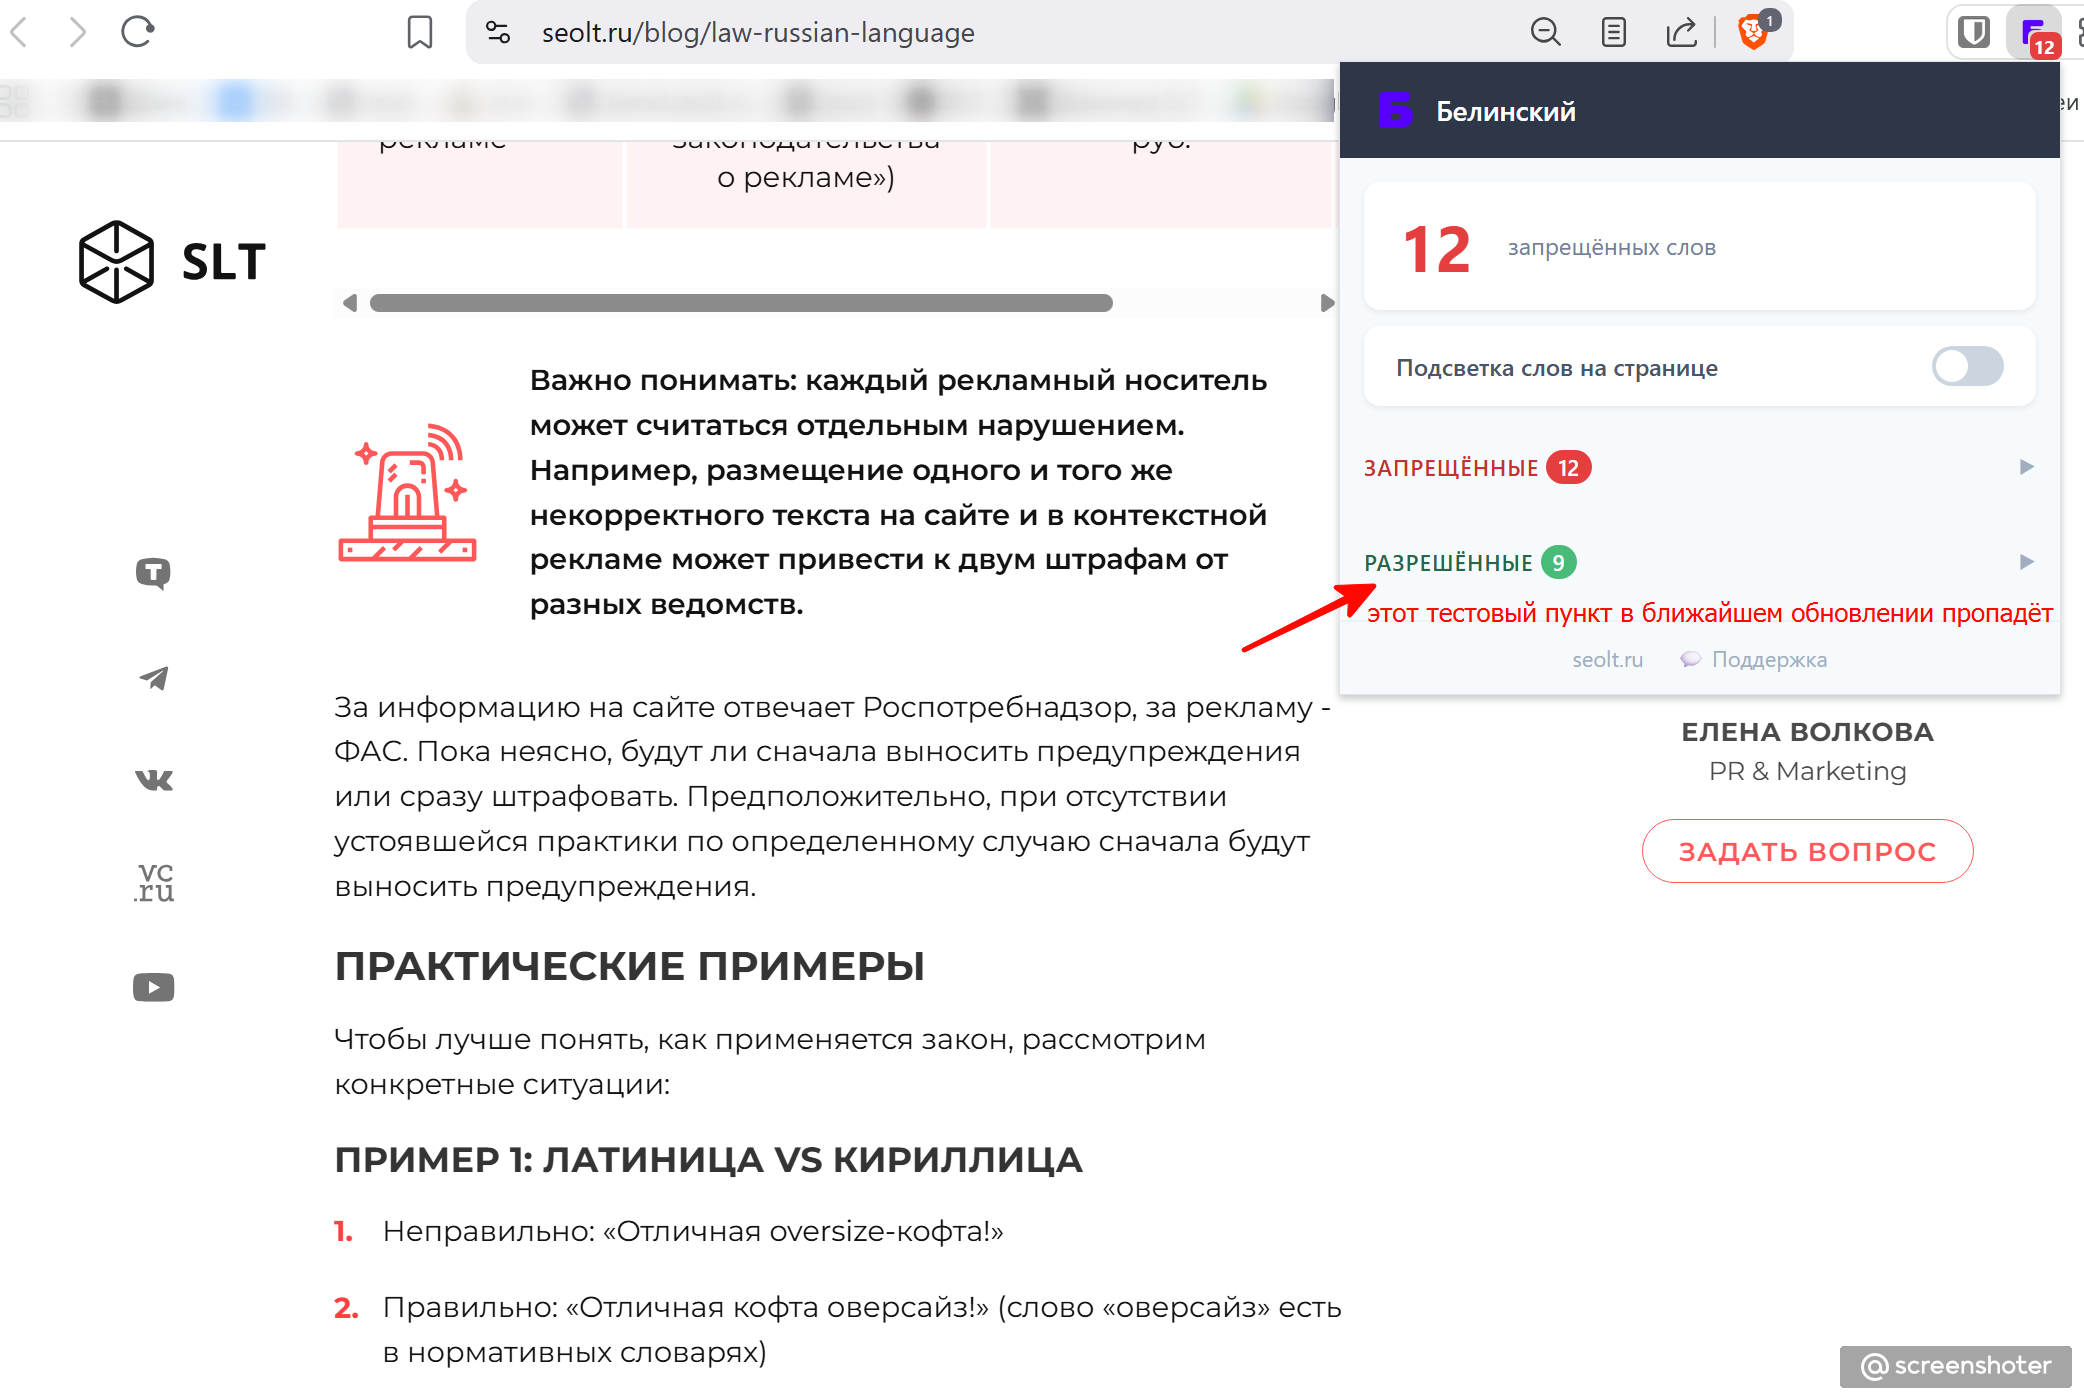Open the Bitwarden extension icon

click(1974, 33)
